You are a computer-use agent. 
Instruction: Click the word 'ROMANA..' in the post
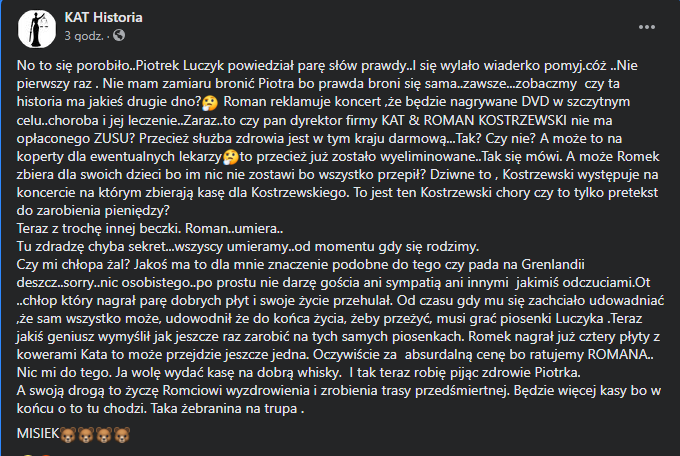[620, 354]
